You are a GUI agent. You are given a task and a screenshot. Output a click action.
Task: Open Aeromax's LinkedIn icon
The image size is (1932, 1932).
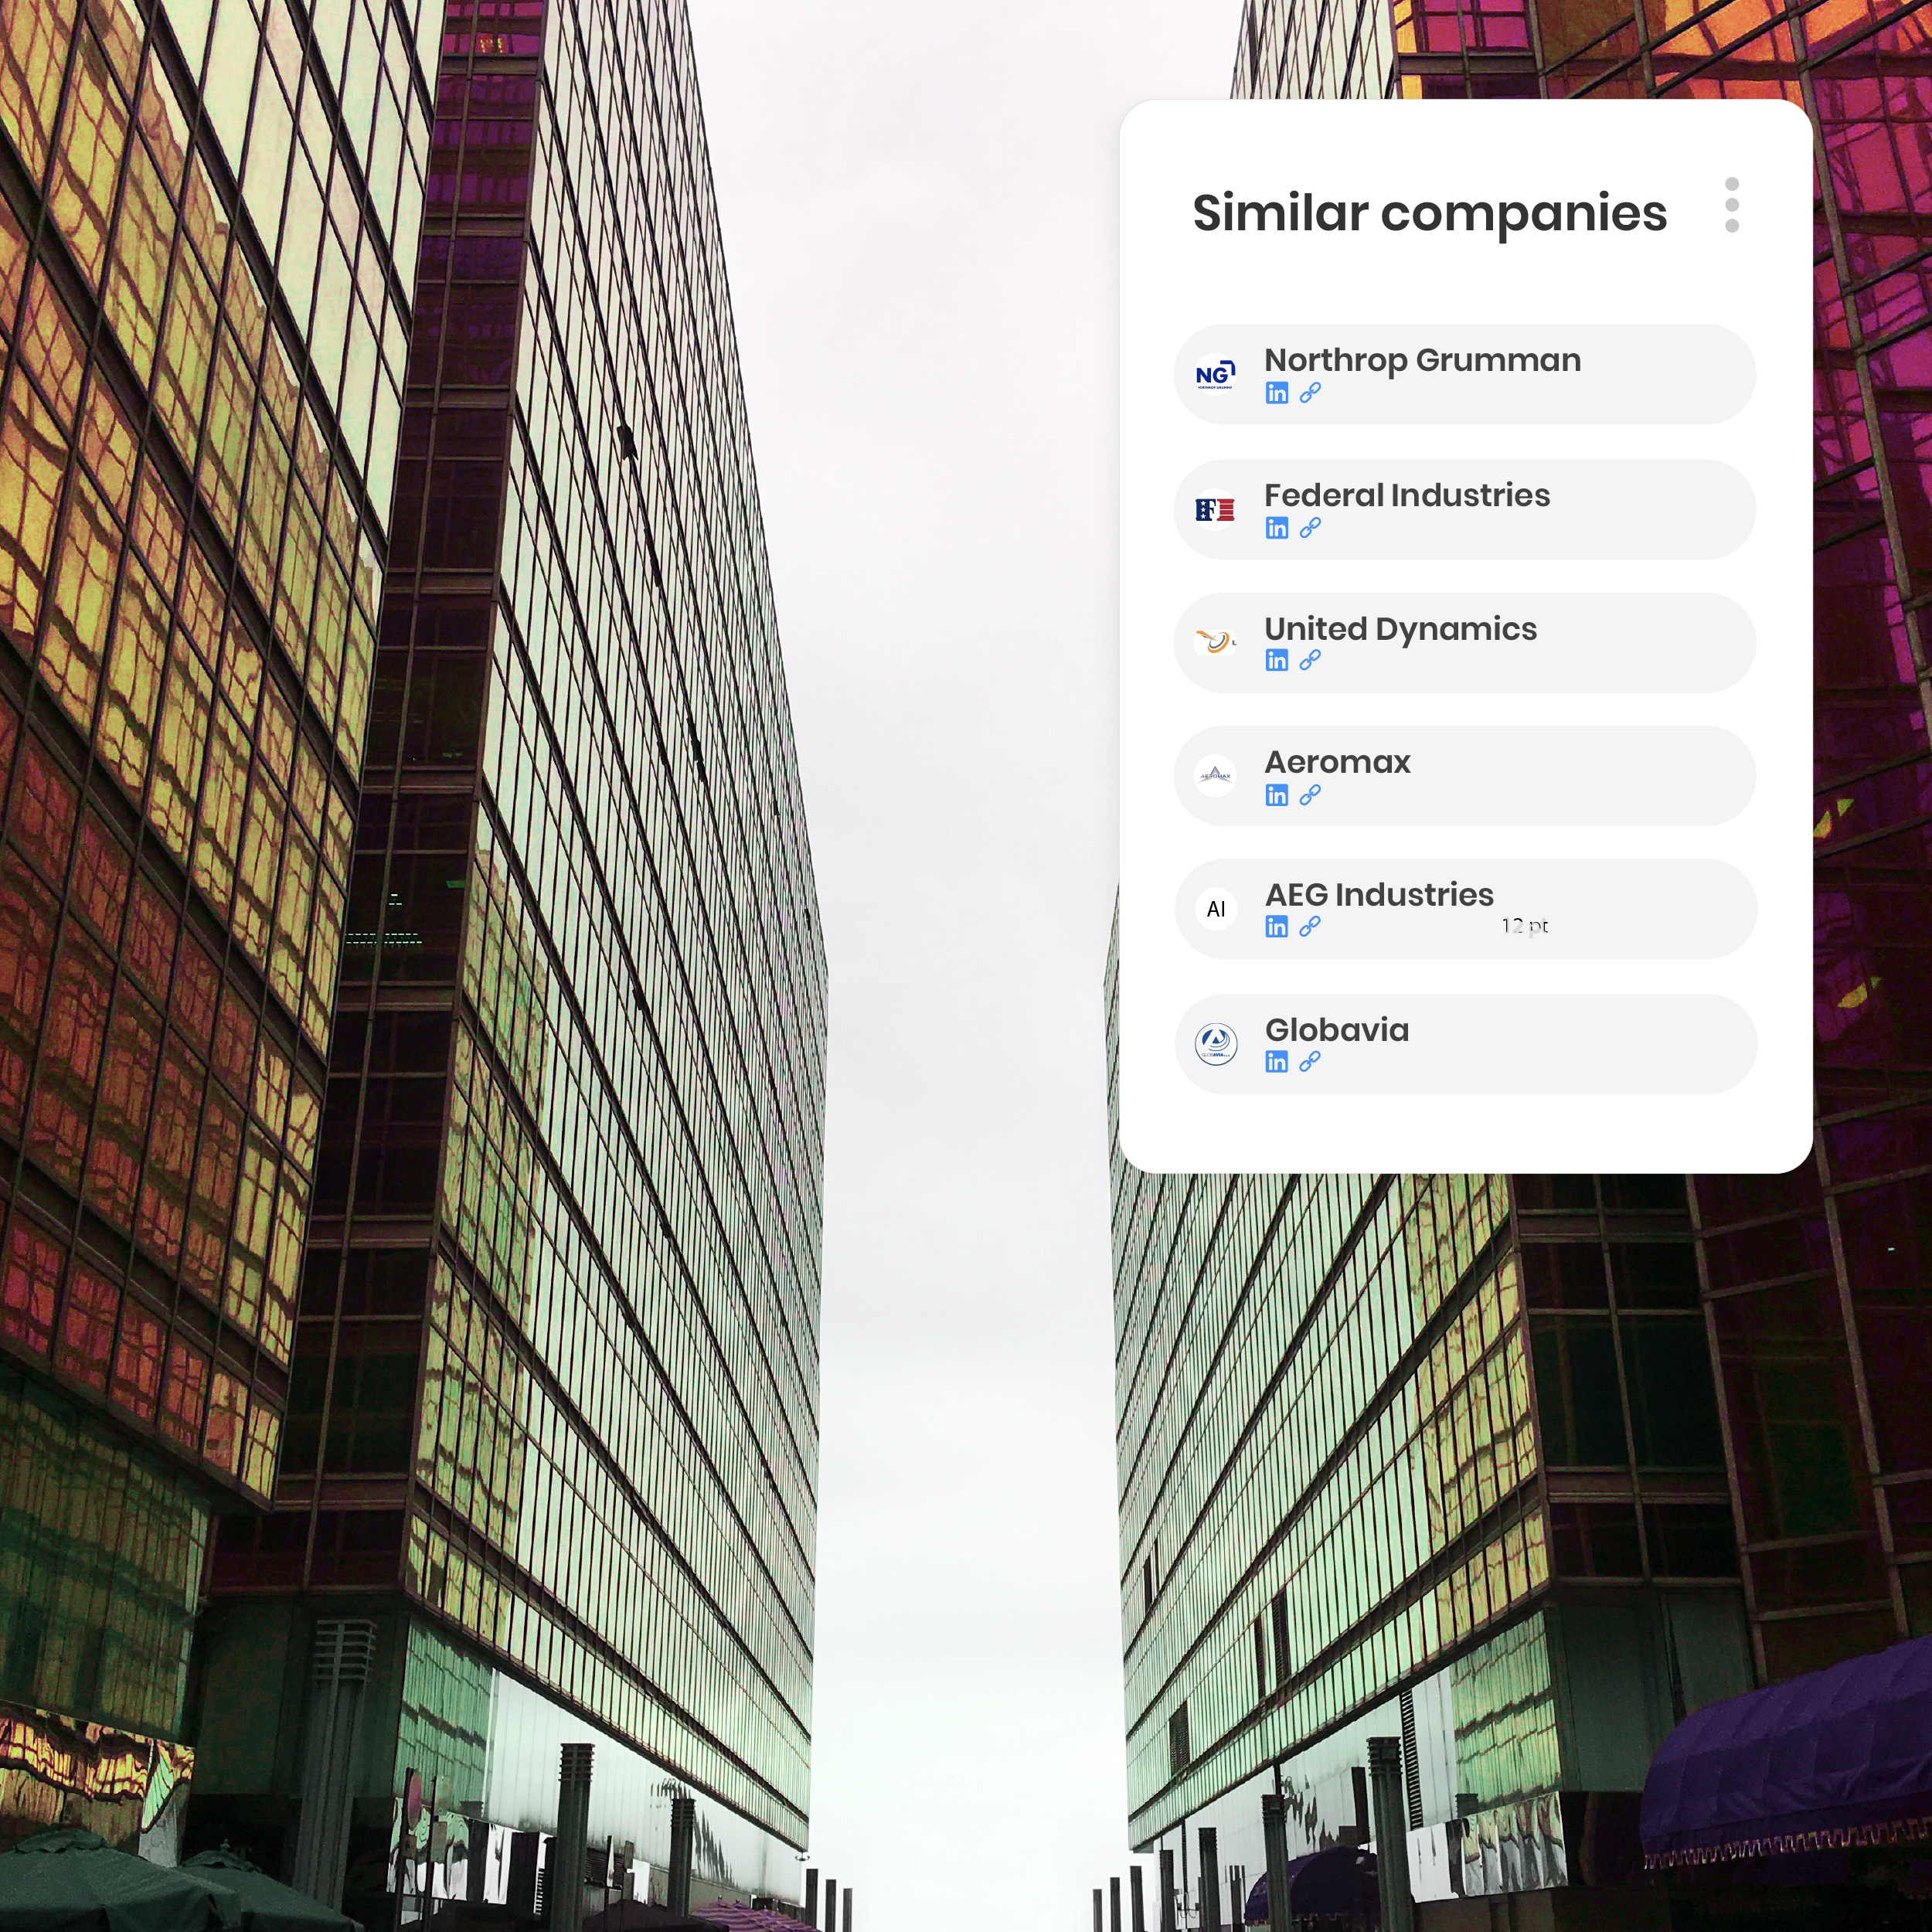click(1276, 795)
